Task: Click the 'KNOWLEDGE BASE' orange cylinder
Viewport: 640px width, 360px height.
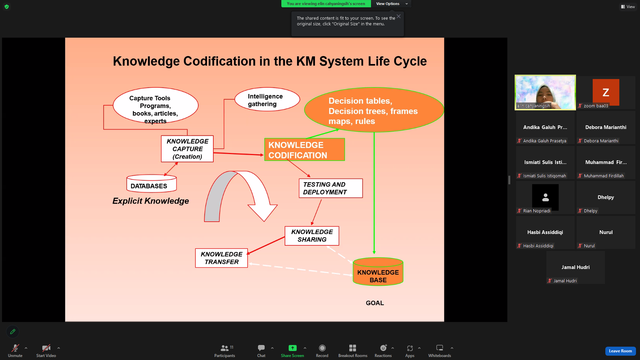Action: point(378,271)
